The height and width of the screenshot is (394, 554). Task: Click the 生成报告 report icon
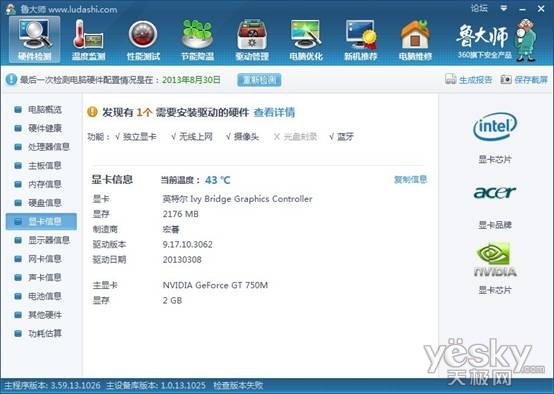(x=450, y=79)
